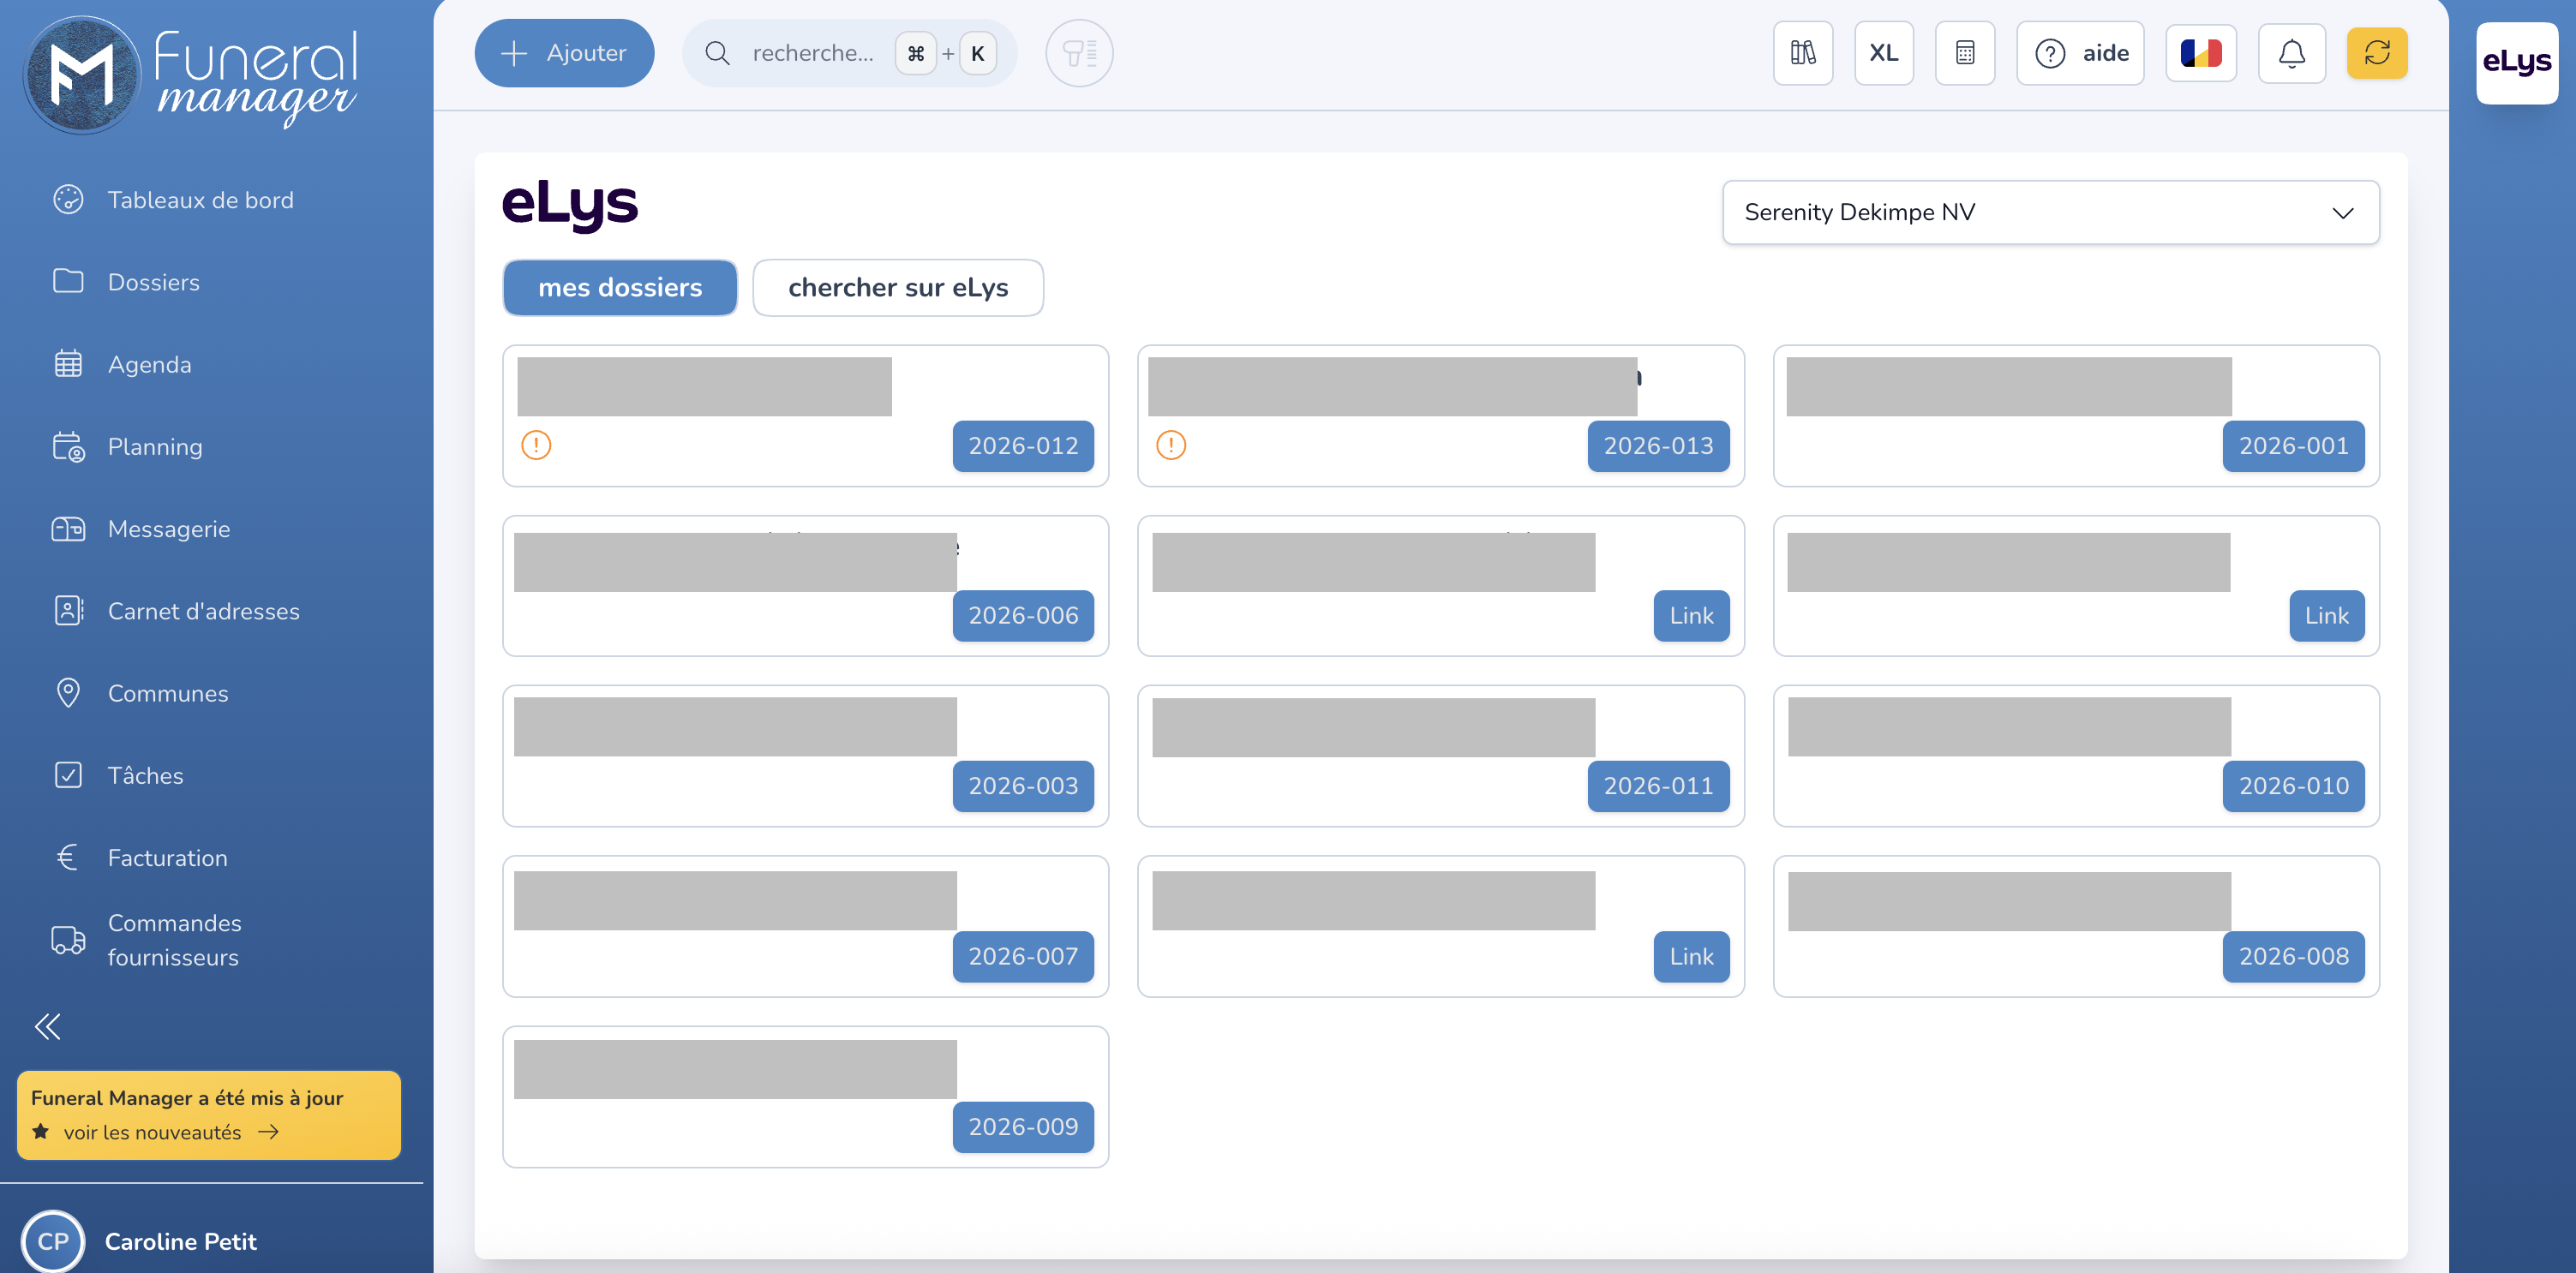2576x1273 pixels.
Task: Click the recherche search field
Action: (811, 53)
